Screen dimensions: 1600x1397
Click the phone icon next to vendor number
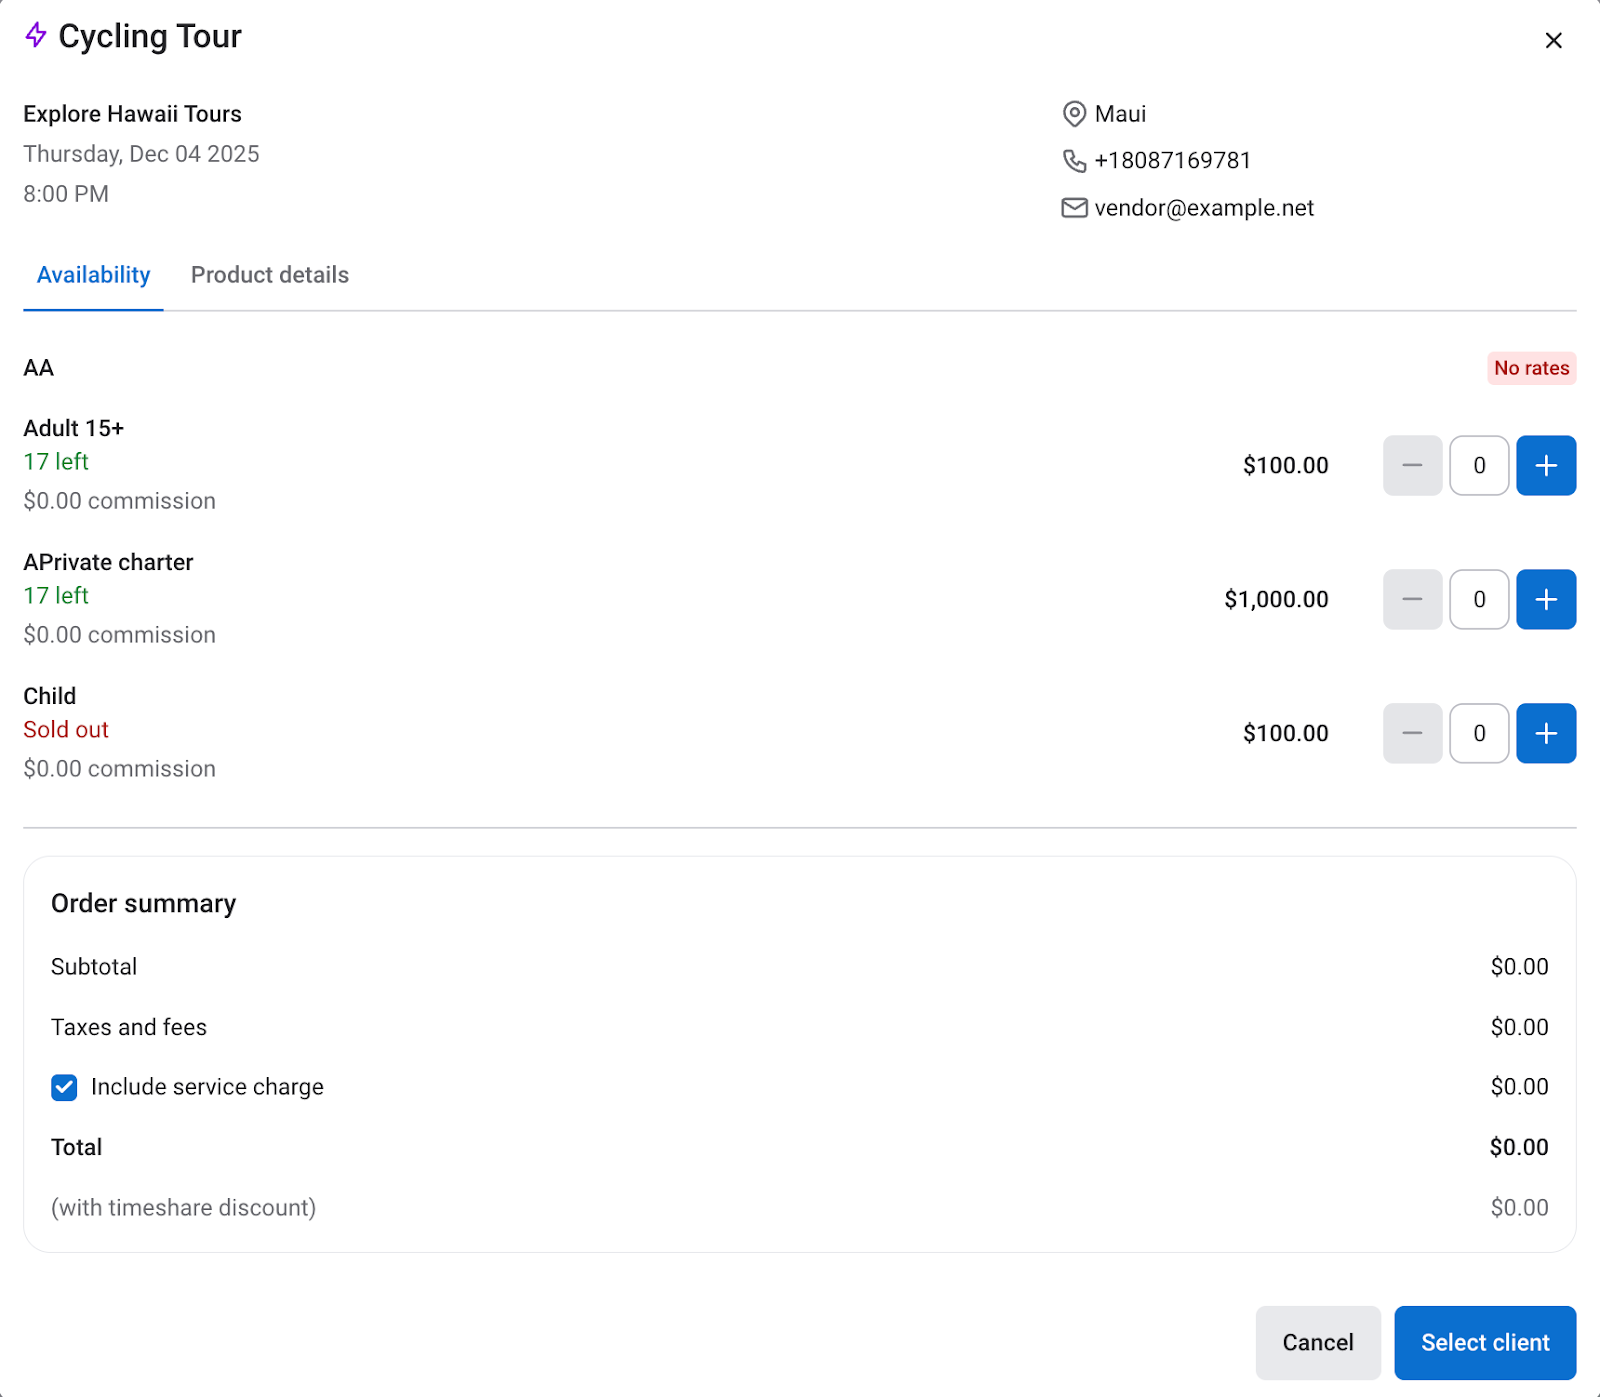(1074, 161)
